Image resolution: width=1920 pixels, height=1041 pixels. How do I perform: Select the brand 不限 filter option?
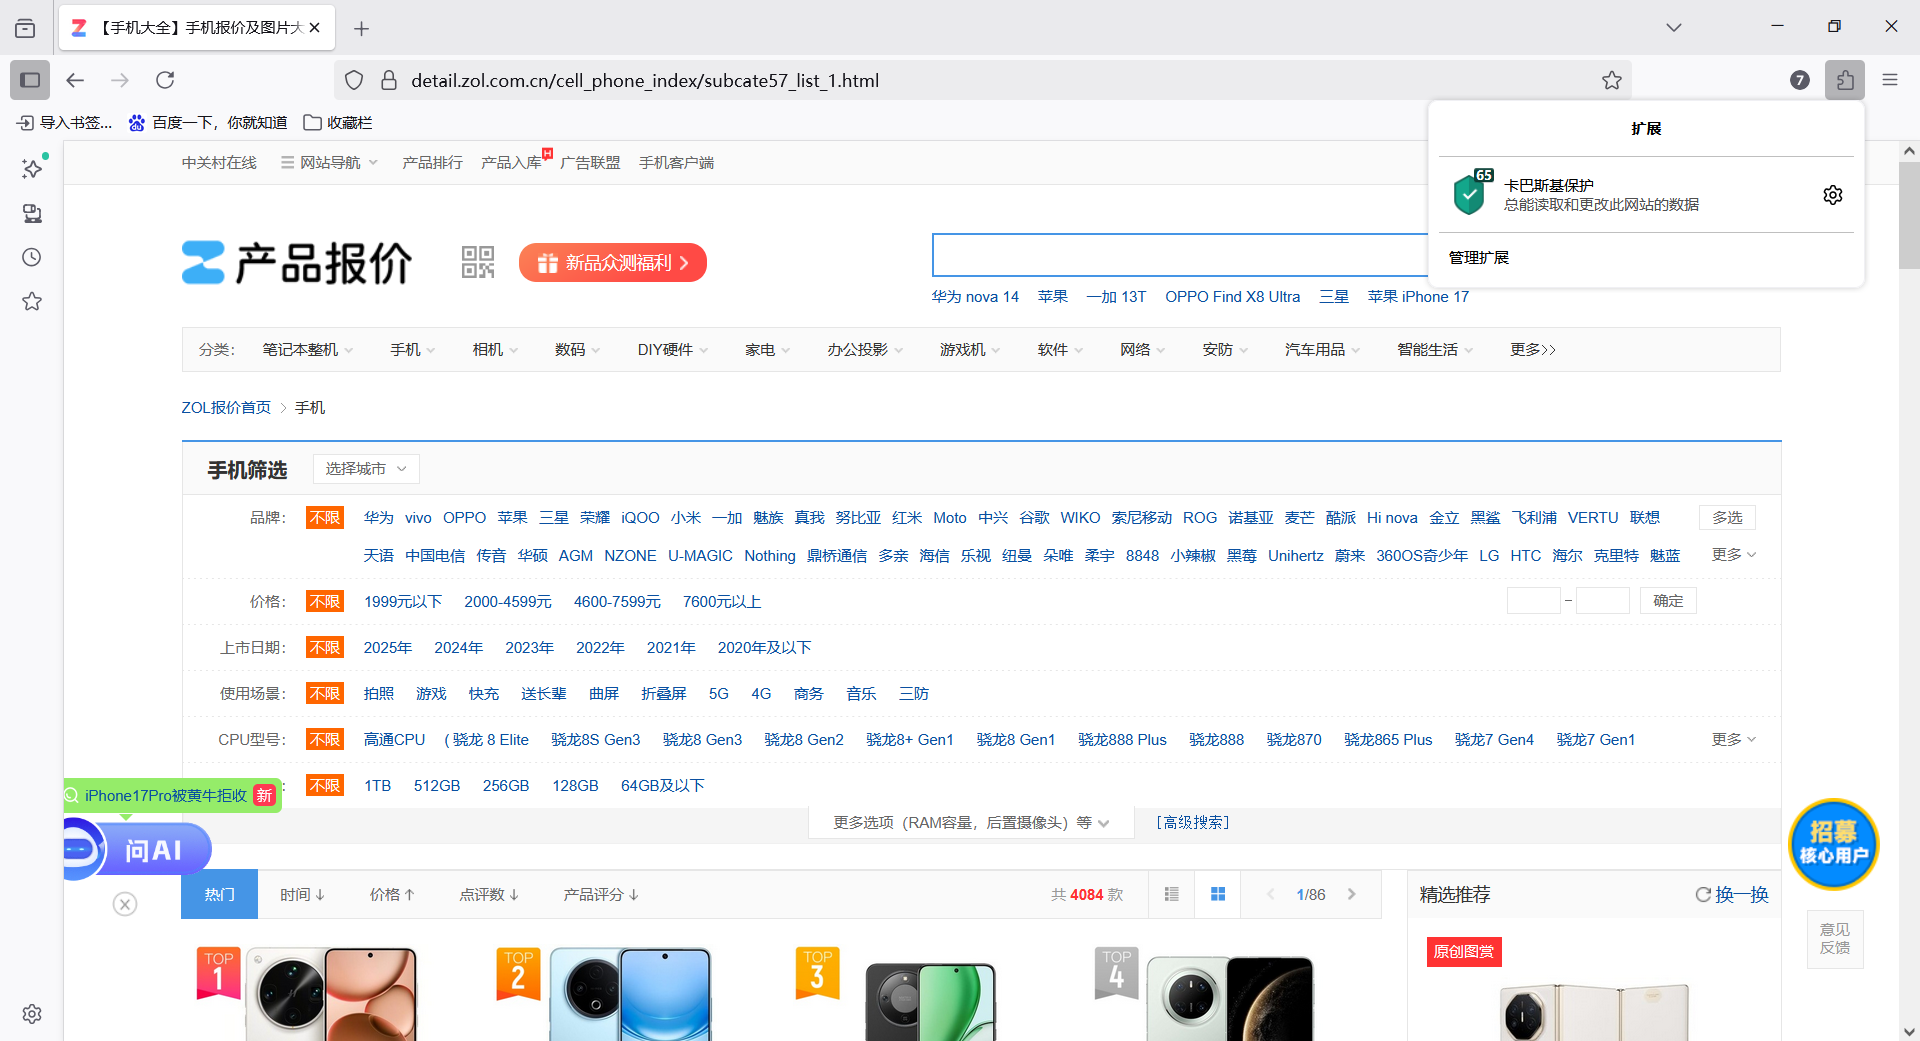pyautogui.click(x=325, y=518)
